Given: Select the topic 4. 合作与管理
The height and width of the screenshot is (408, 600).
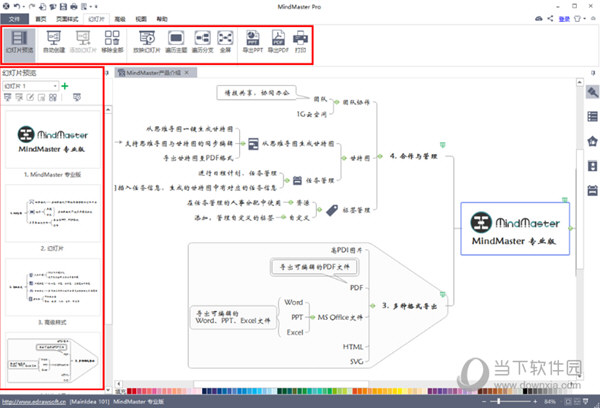Looking at the screenshot, I should pyautogui.click(x=413, y=156).
